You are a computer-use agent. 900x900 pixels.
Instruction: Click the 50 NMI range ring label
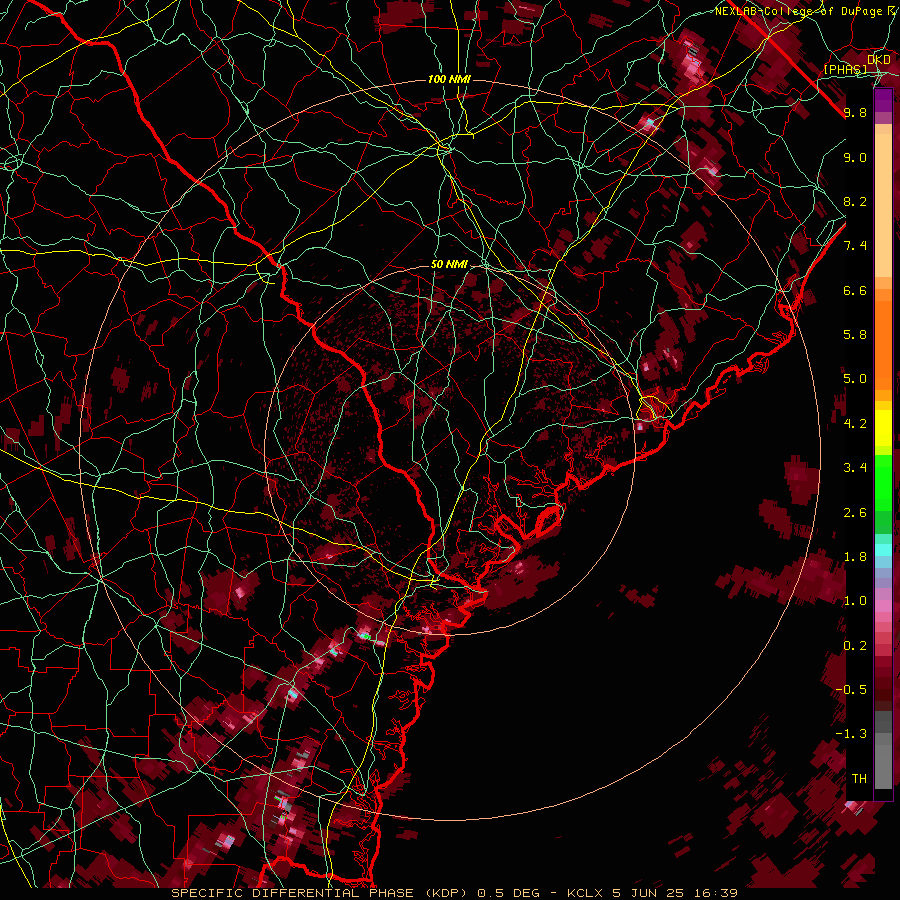coord(449,264)
